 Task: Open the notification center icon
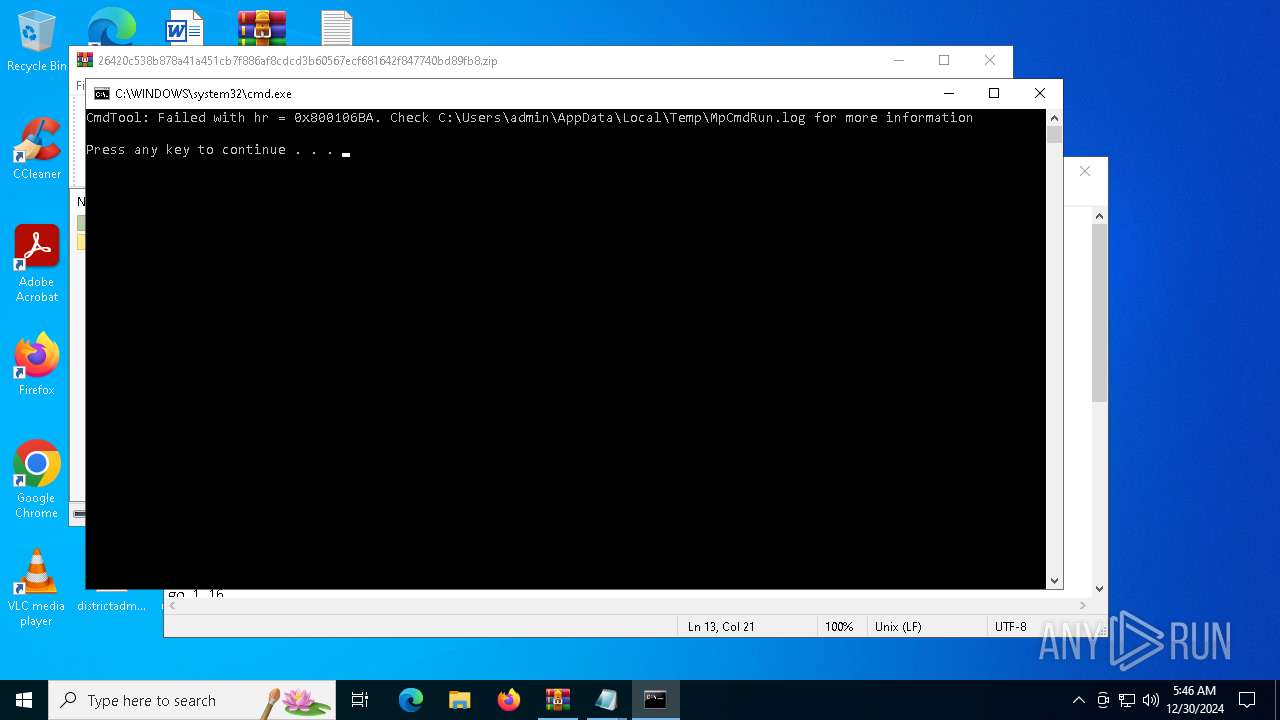(x=1247, y=700)
